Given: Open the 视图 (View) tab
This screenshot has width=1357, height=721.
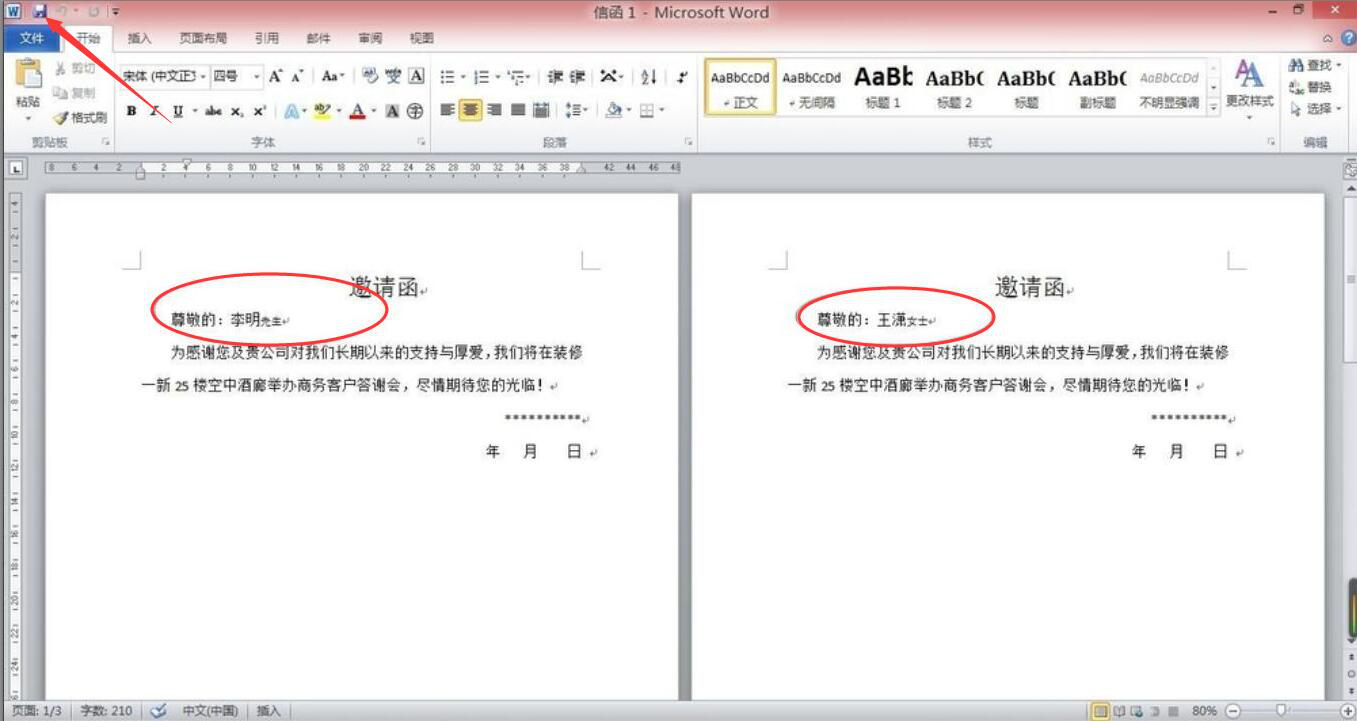Looking at the screenshot, I should [x=422, y=38].
